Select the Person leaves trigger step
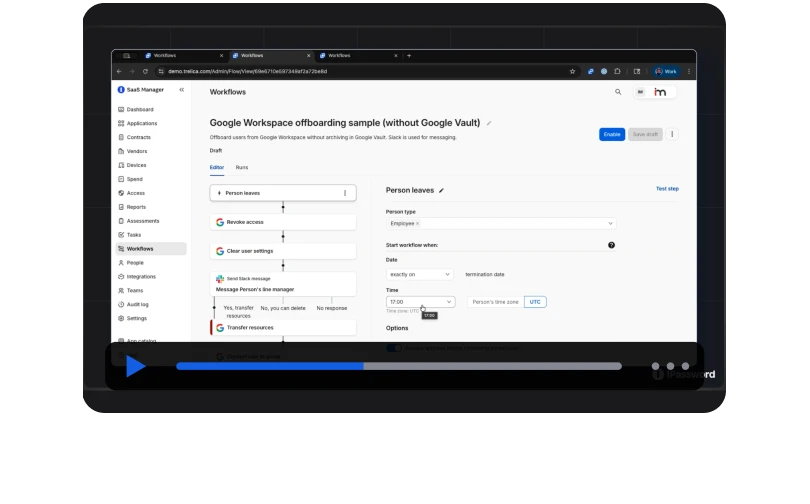The height and width of the screenshot is (504, 810). coord(283,193)
